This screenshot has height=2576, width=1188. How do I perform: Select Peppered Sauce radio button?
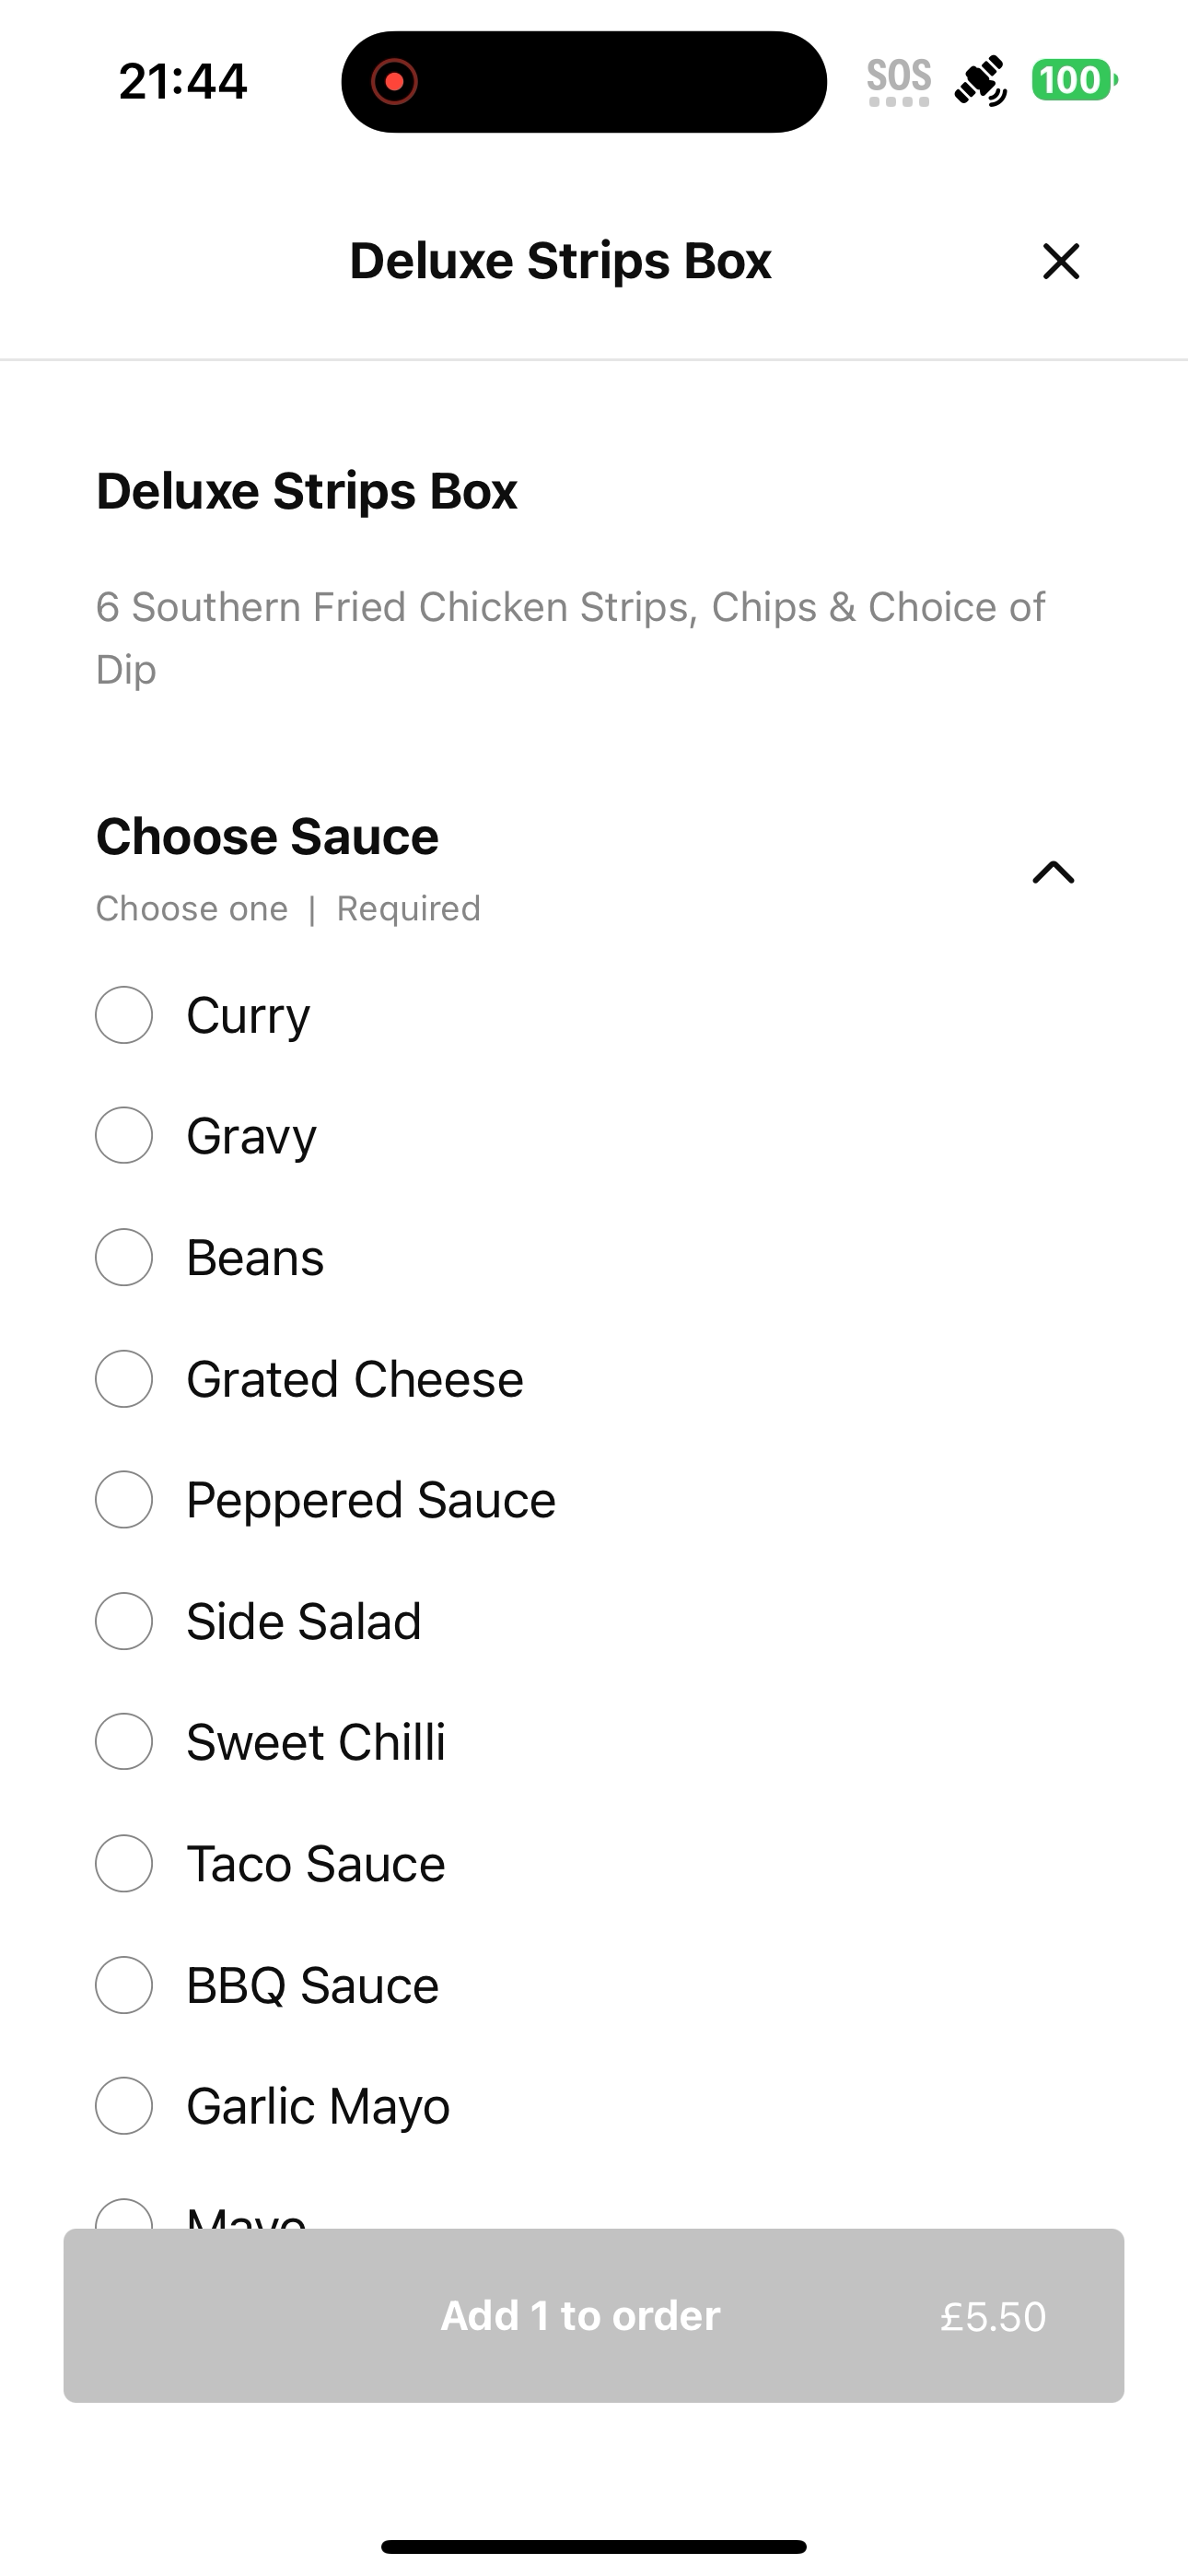[x=124, y=1499]
